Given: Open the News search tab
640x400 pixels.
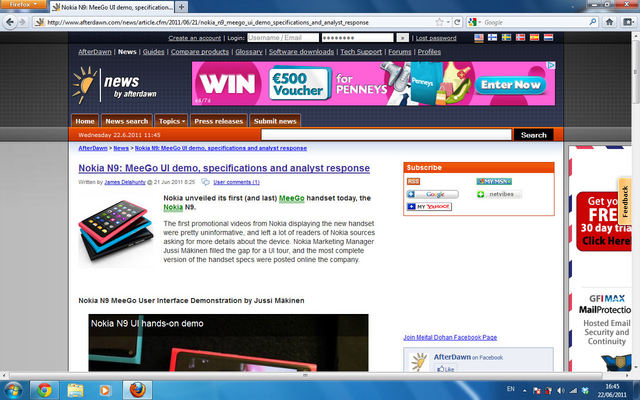Looking at the screenshot, I should (x=127, y=121).
